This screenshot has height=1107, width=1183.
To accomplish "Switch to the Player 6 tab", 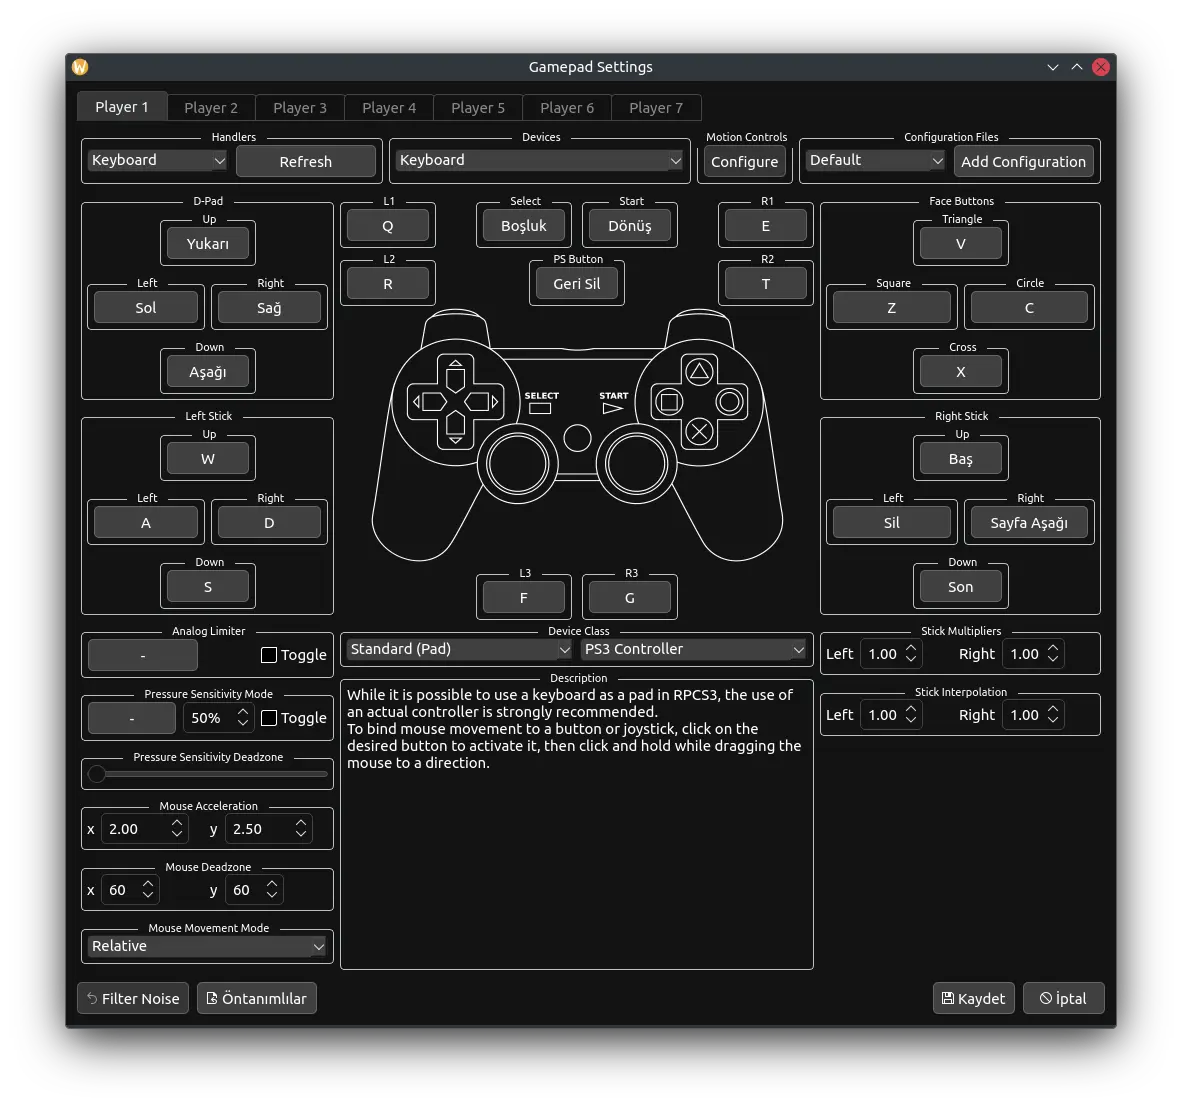I will click(567, 108).
